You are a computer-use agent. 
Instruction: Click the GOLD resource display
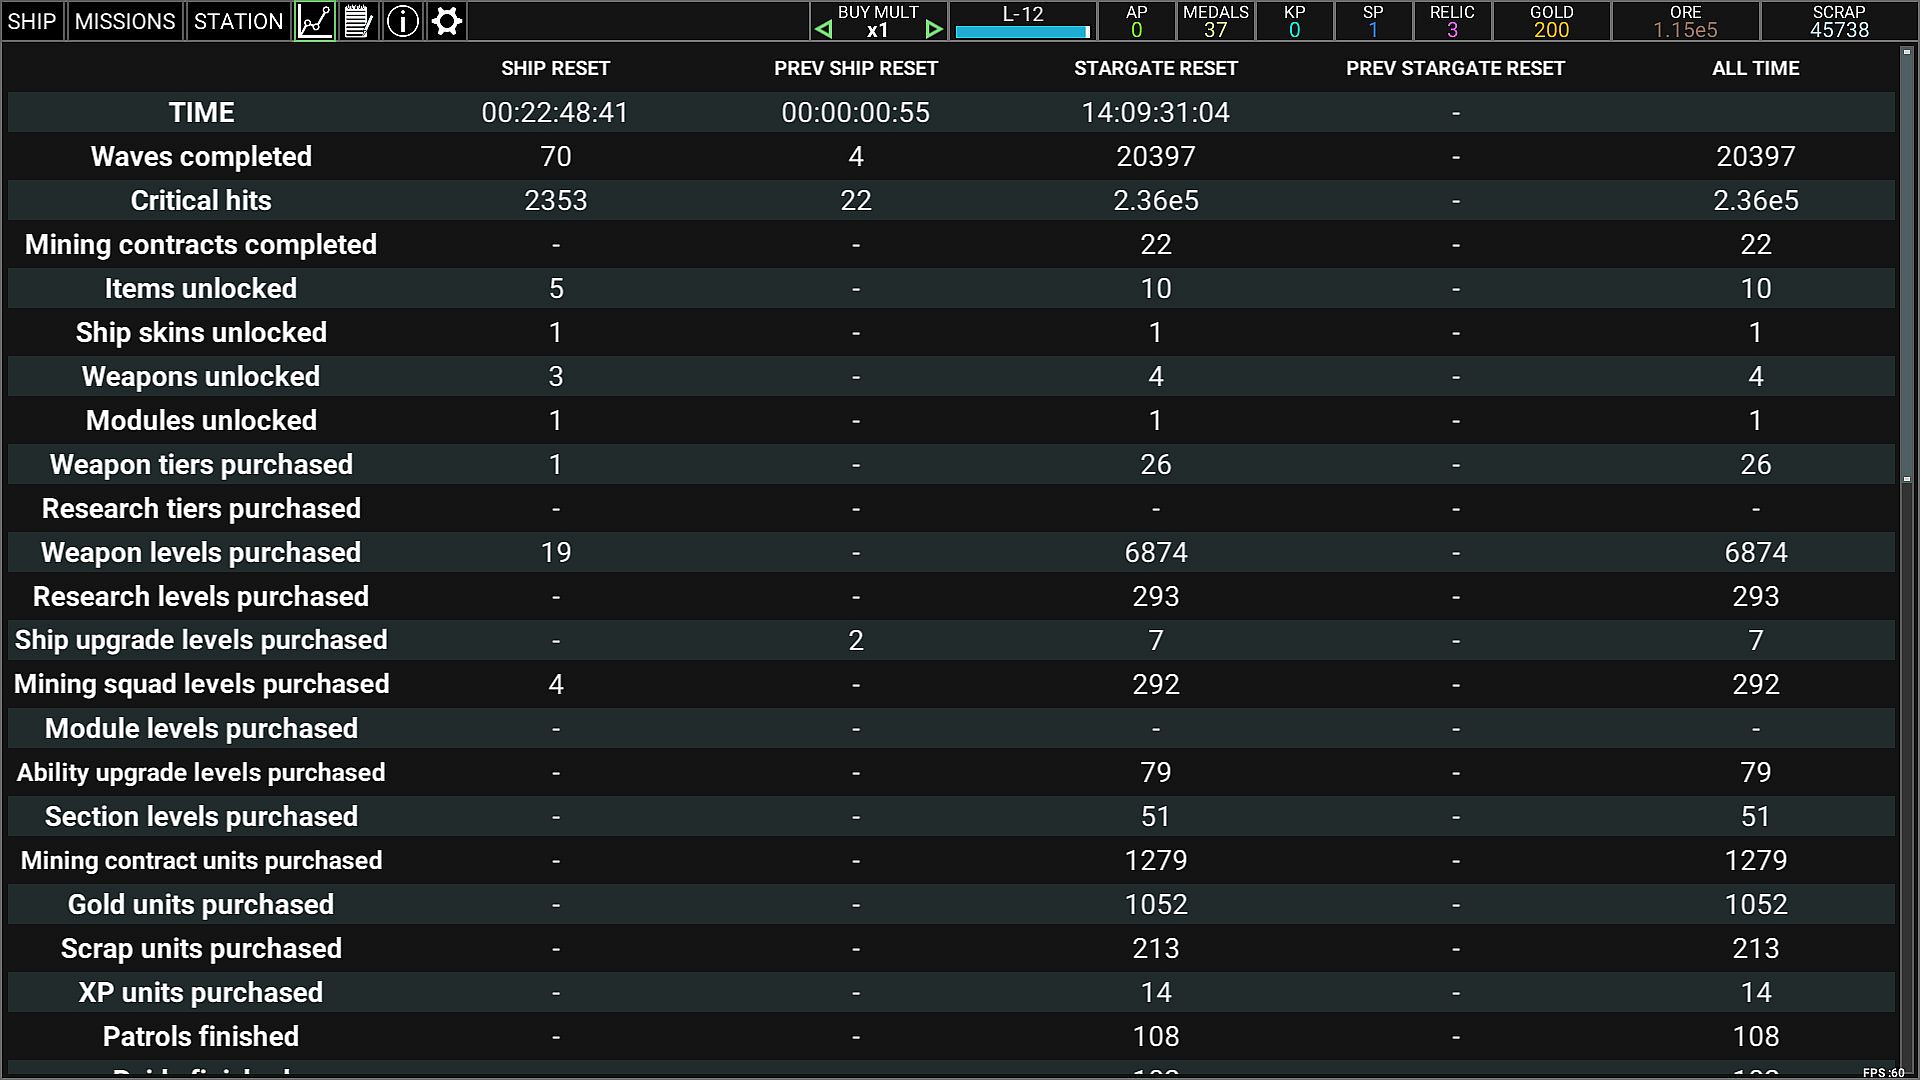coord(1551,21)
